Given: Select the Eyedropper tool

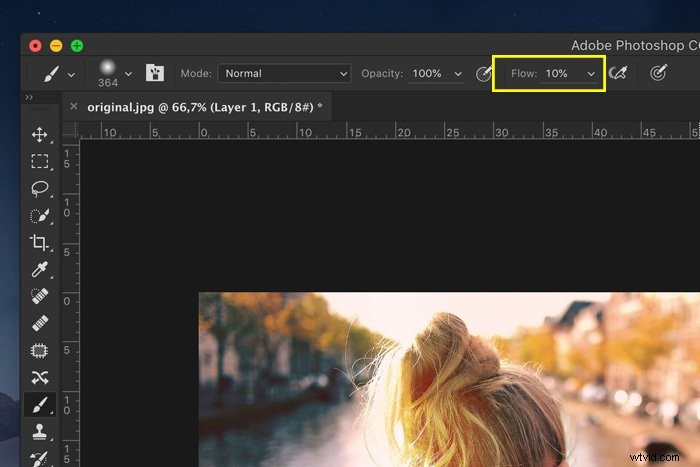Looking at the screenshot, I should (x=39, y=269).
